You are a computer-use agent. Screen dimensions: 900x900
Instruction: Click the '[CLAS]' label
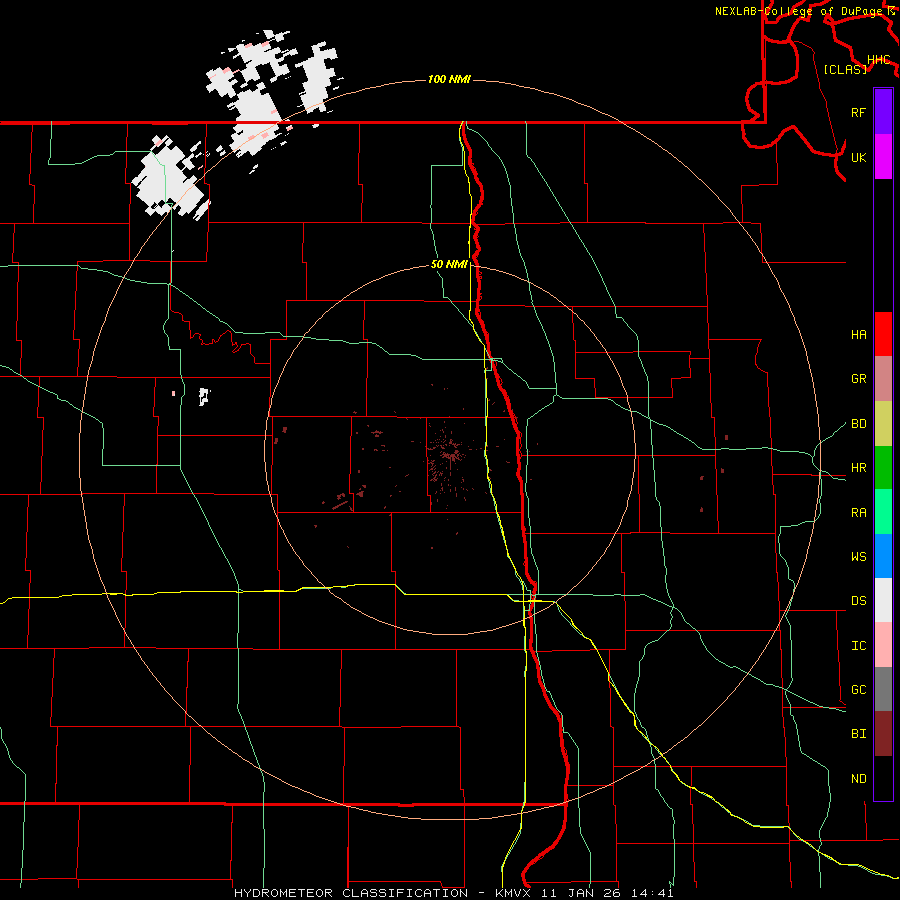click(x=845, y=69)
